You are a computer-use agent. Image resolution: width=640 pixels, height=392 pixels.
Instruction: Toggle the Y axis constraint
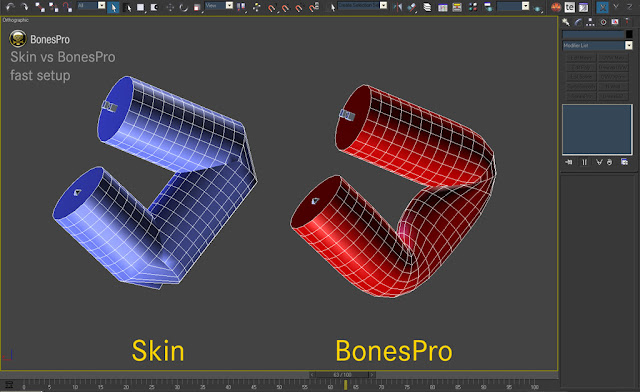[616, 7]
